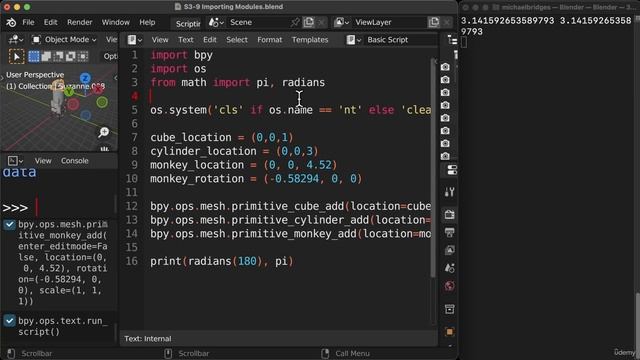Open the World properties tab icon
The height and width of the screenshot is (360, 640).
click(449, 286)
